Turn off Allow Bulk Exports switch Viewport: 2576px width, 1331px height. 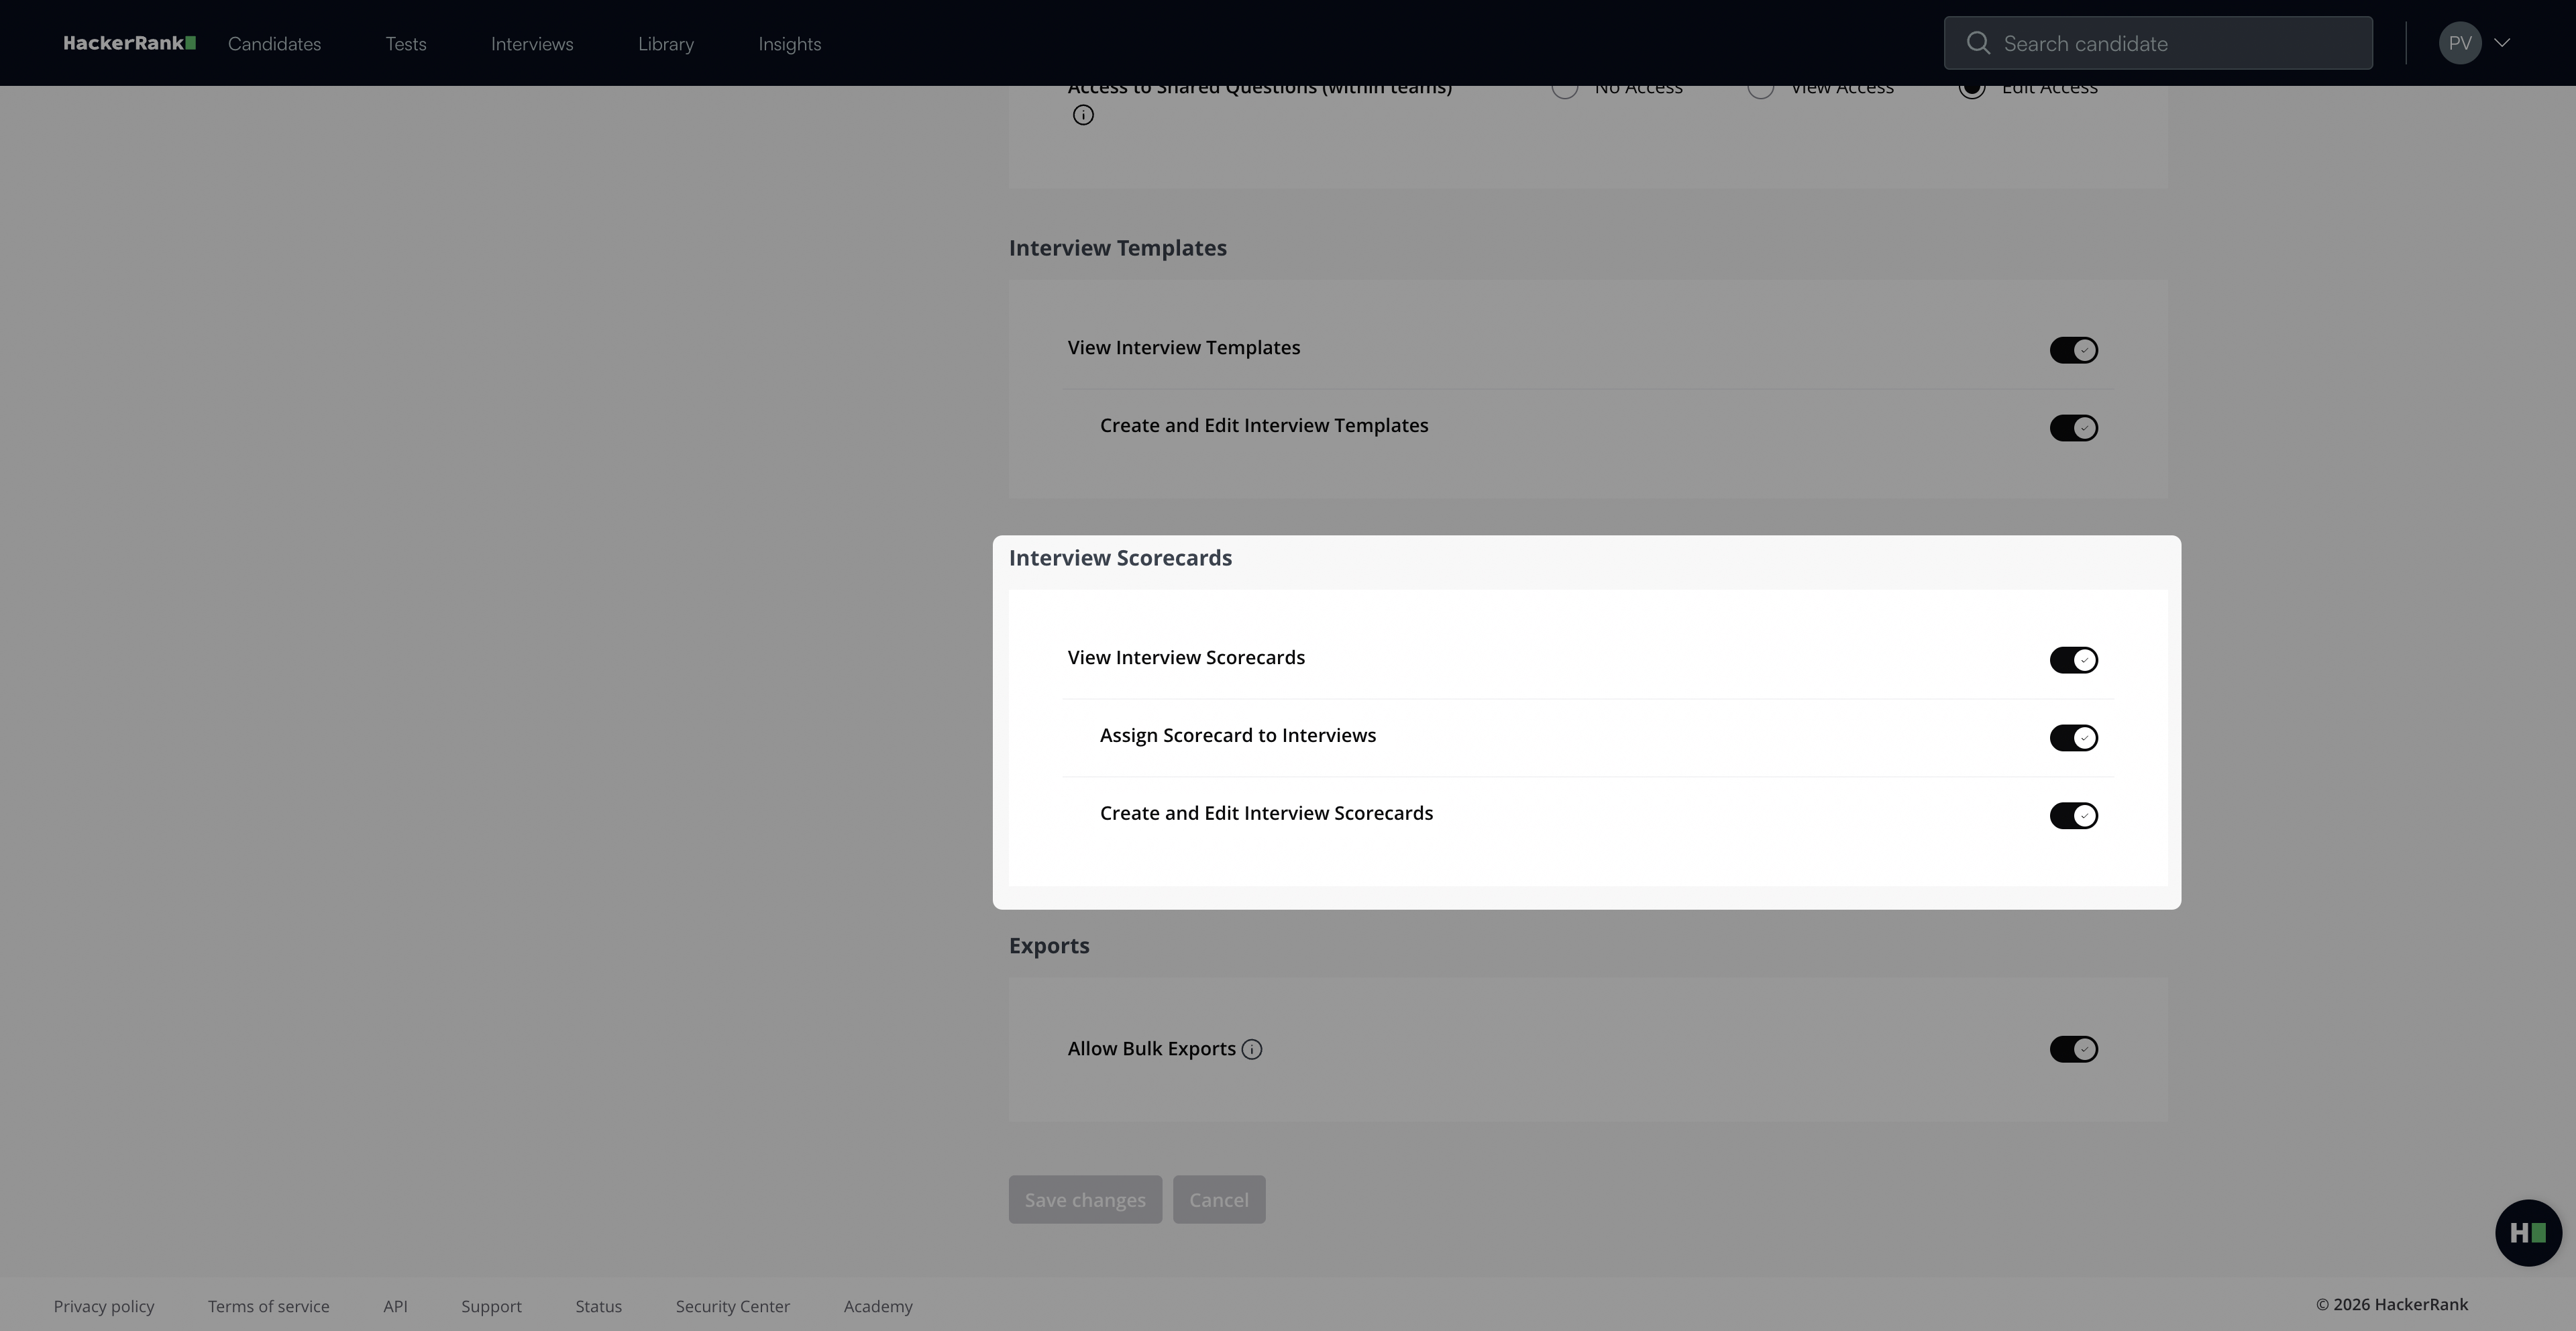point(2073,1049)
